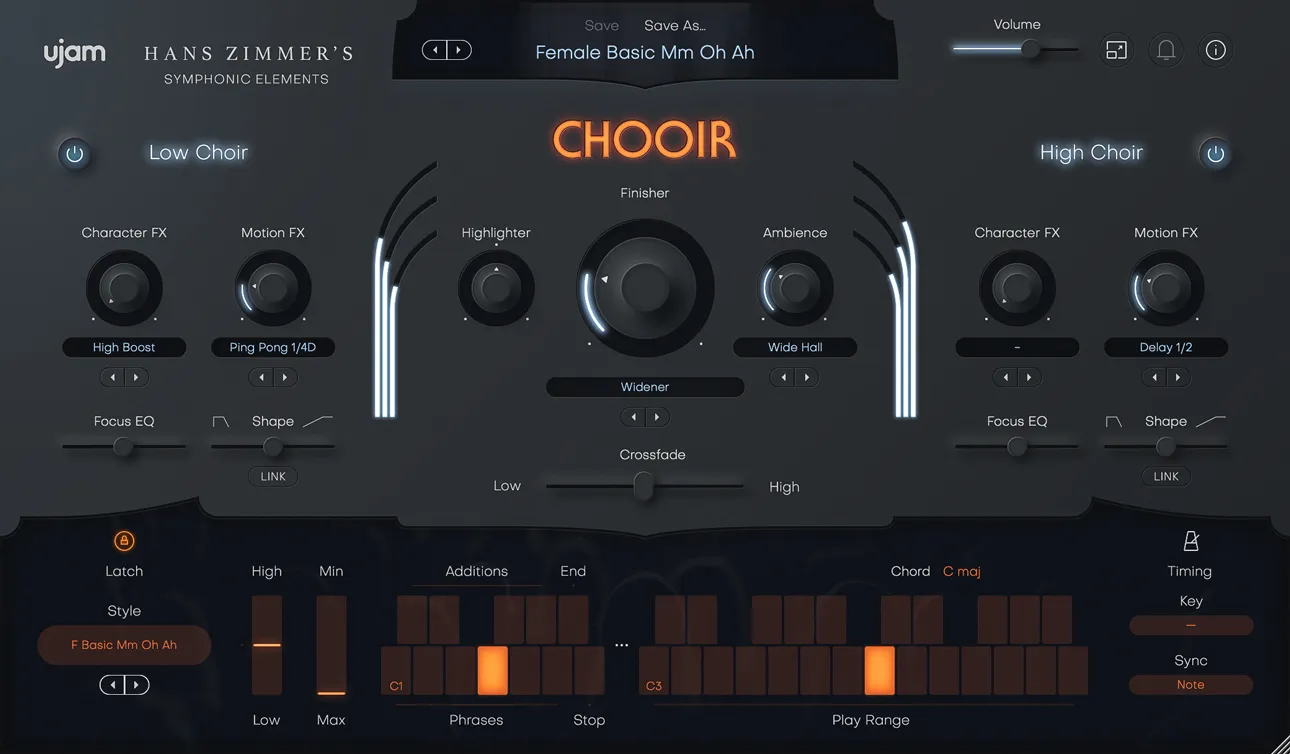
Task: Open the Style F Basic Mm Oh Ah selector
Action: coord(124,645)
